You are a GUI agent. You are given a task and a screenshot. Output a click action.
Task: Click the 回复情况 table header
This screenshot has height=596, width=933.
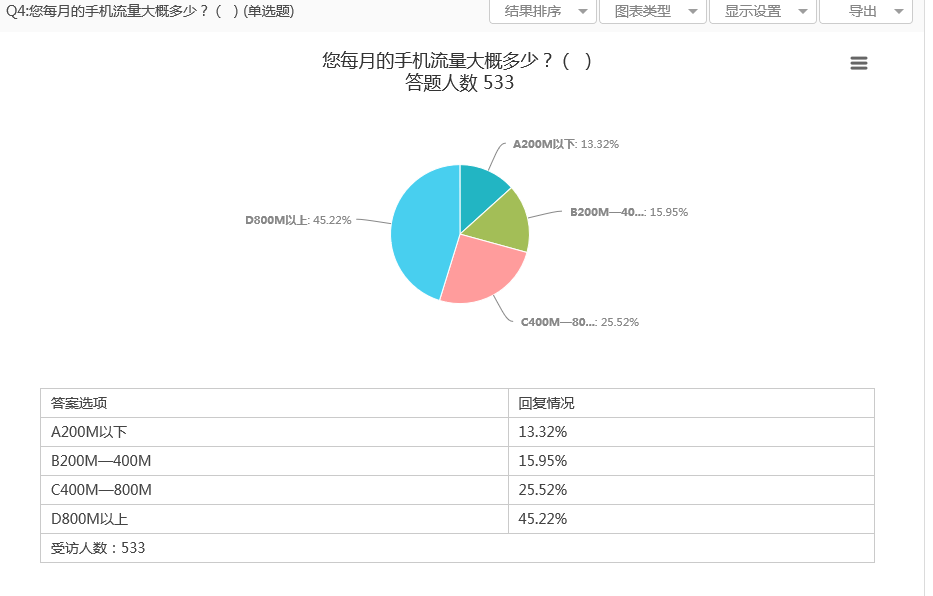(546, 403)
